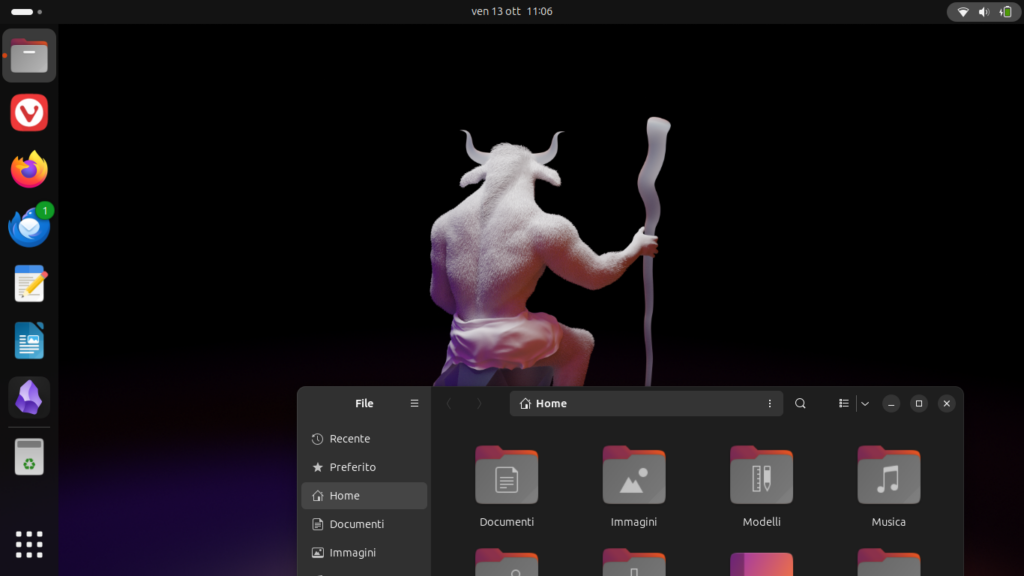1024x576 pixels.
Task: Go back in the Files window
Action: pyautogui.click(x=449, y=404)
